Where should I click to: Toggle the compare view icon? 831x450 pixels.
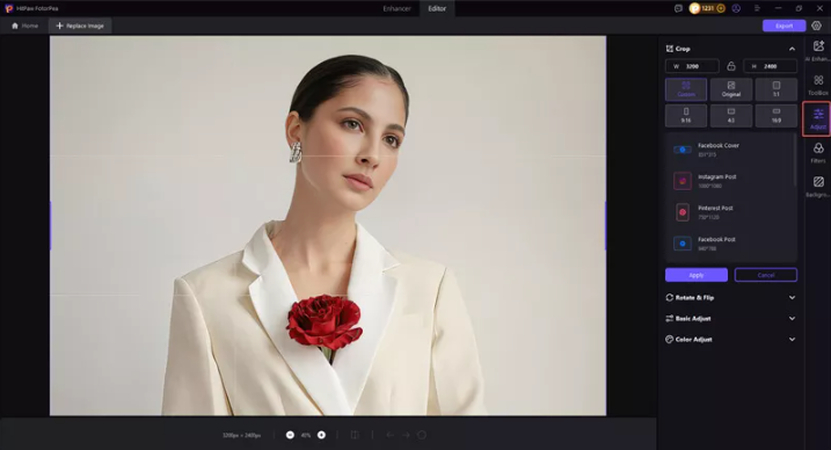[x=355, y=435]
